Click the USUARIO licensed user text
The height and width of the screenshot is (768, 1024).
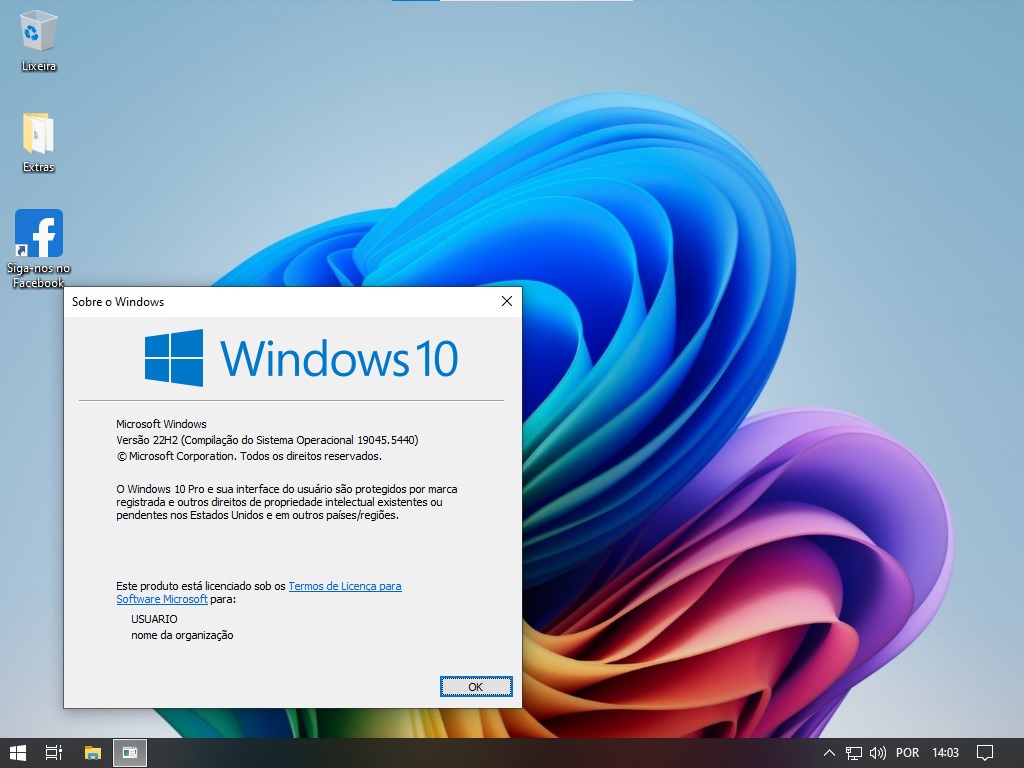154,619
